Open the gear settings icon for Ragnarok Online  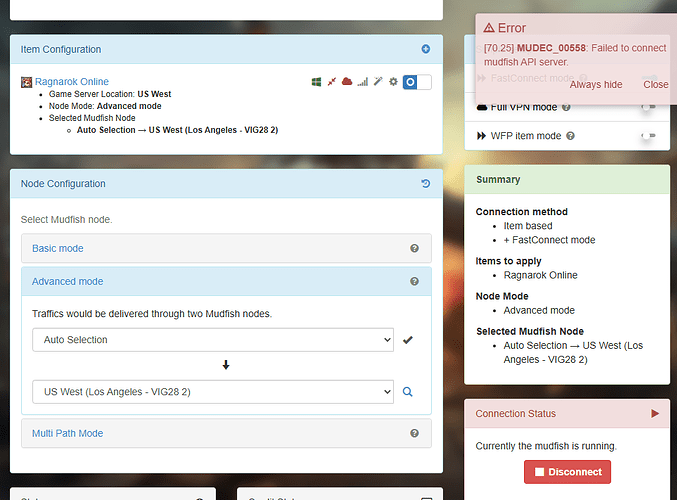[x=393, y=82]
